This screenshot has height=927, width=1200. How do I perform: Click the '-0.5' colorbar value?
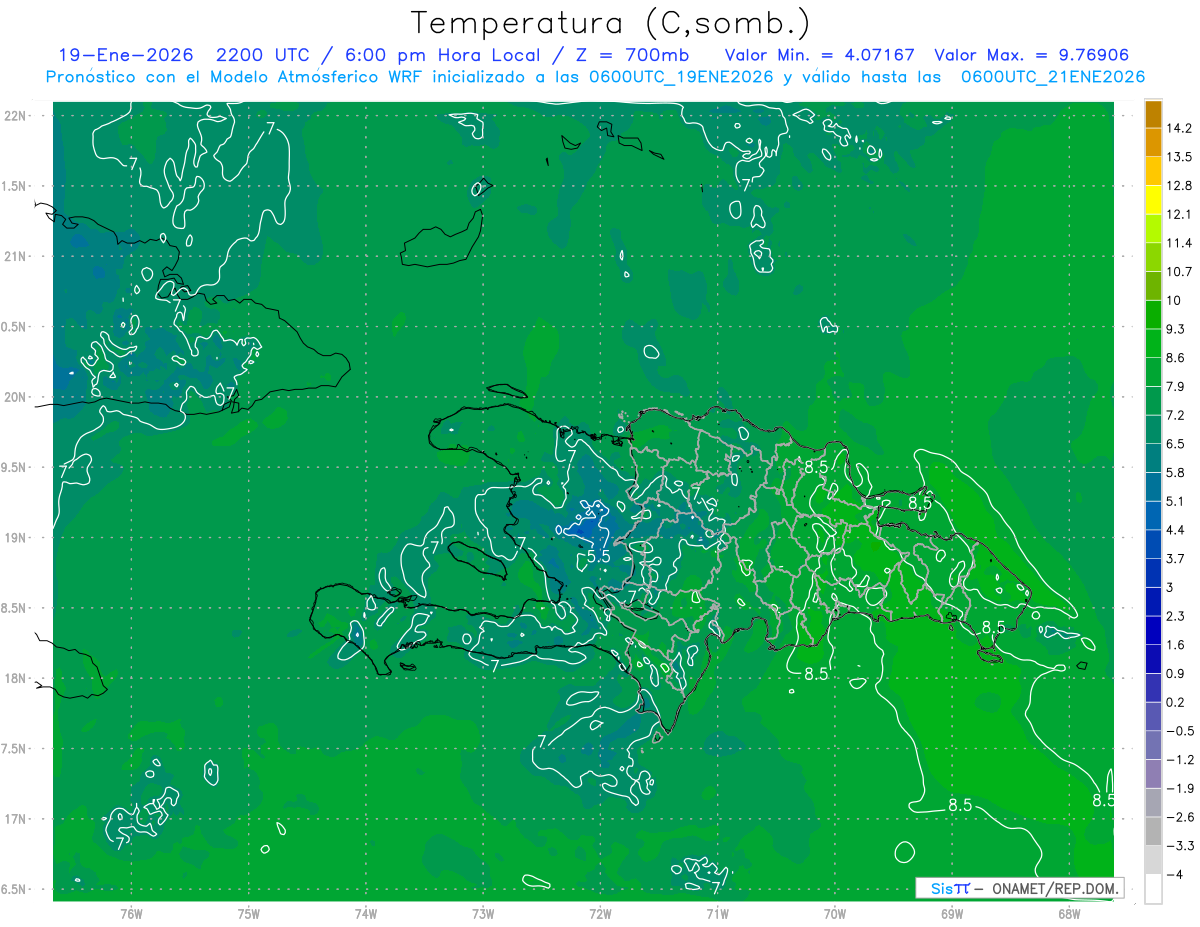coord(1179,732)
